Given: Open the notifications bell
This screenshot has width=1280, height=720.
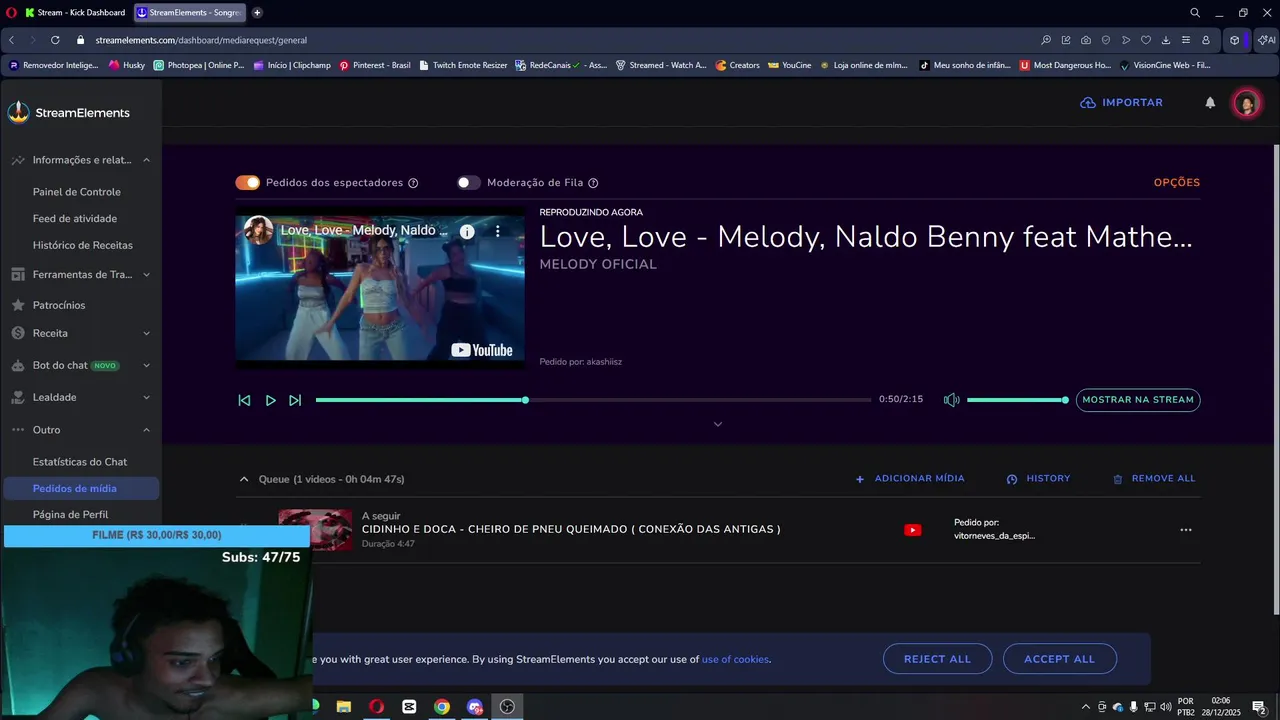Looking at the screenshot, I should [1210, 103].
